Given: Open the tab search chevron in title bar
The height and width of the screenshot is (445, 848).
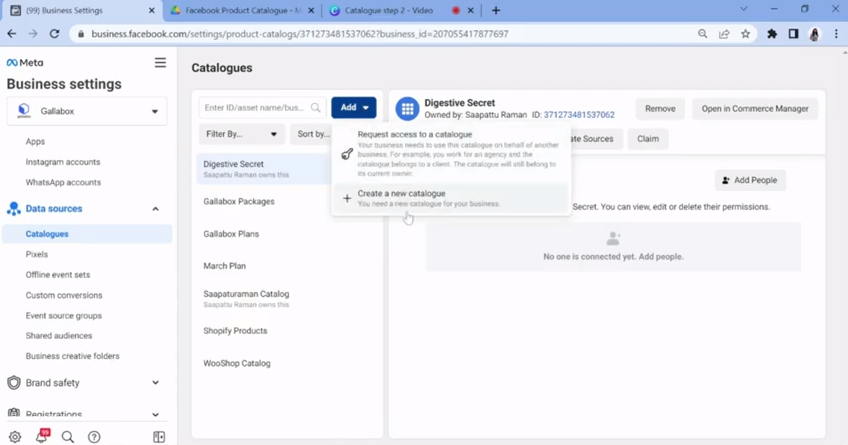Looking at the screenshot, I should coord(744,9).
